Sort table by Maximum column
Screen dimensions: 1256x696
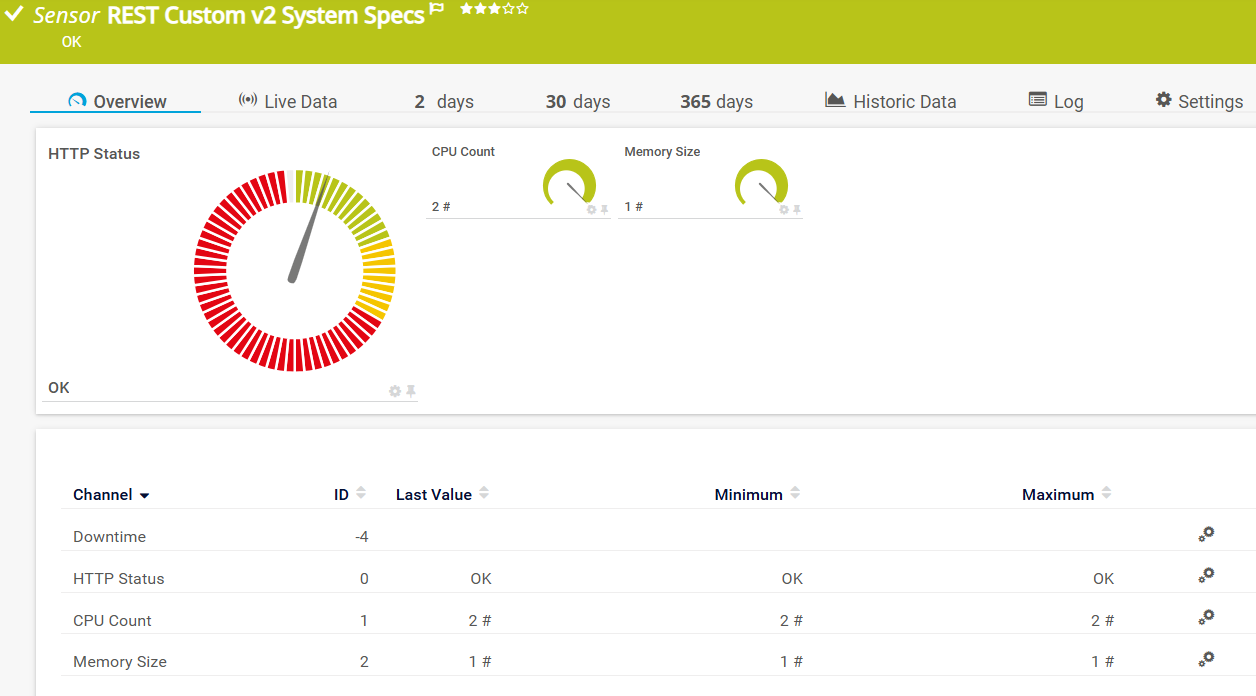pos(1066,494)
